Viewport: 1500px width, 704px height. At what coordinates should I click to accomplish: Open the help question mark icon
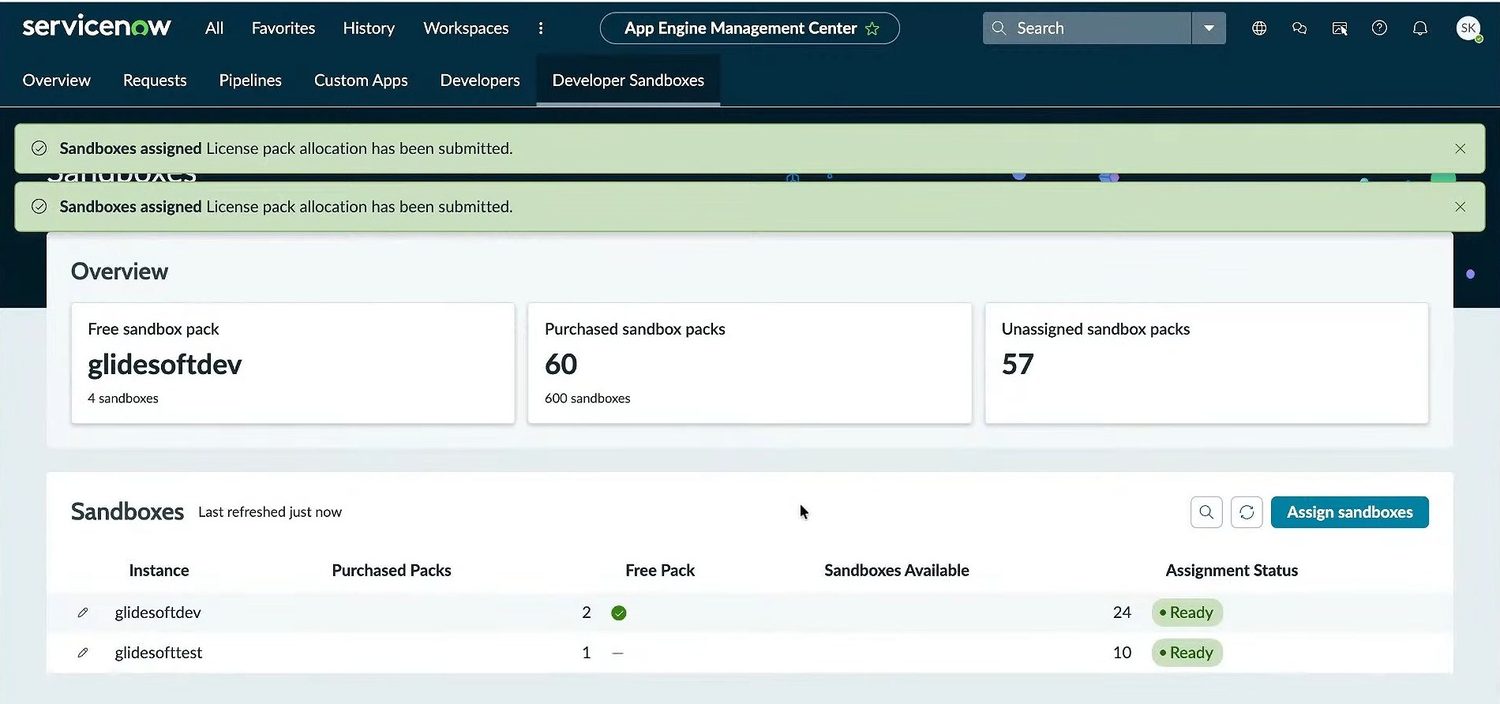click(x=1379, y=28)
